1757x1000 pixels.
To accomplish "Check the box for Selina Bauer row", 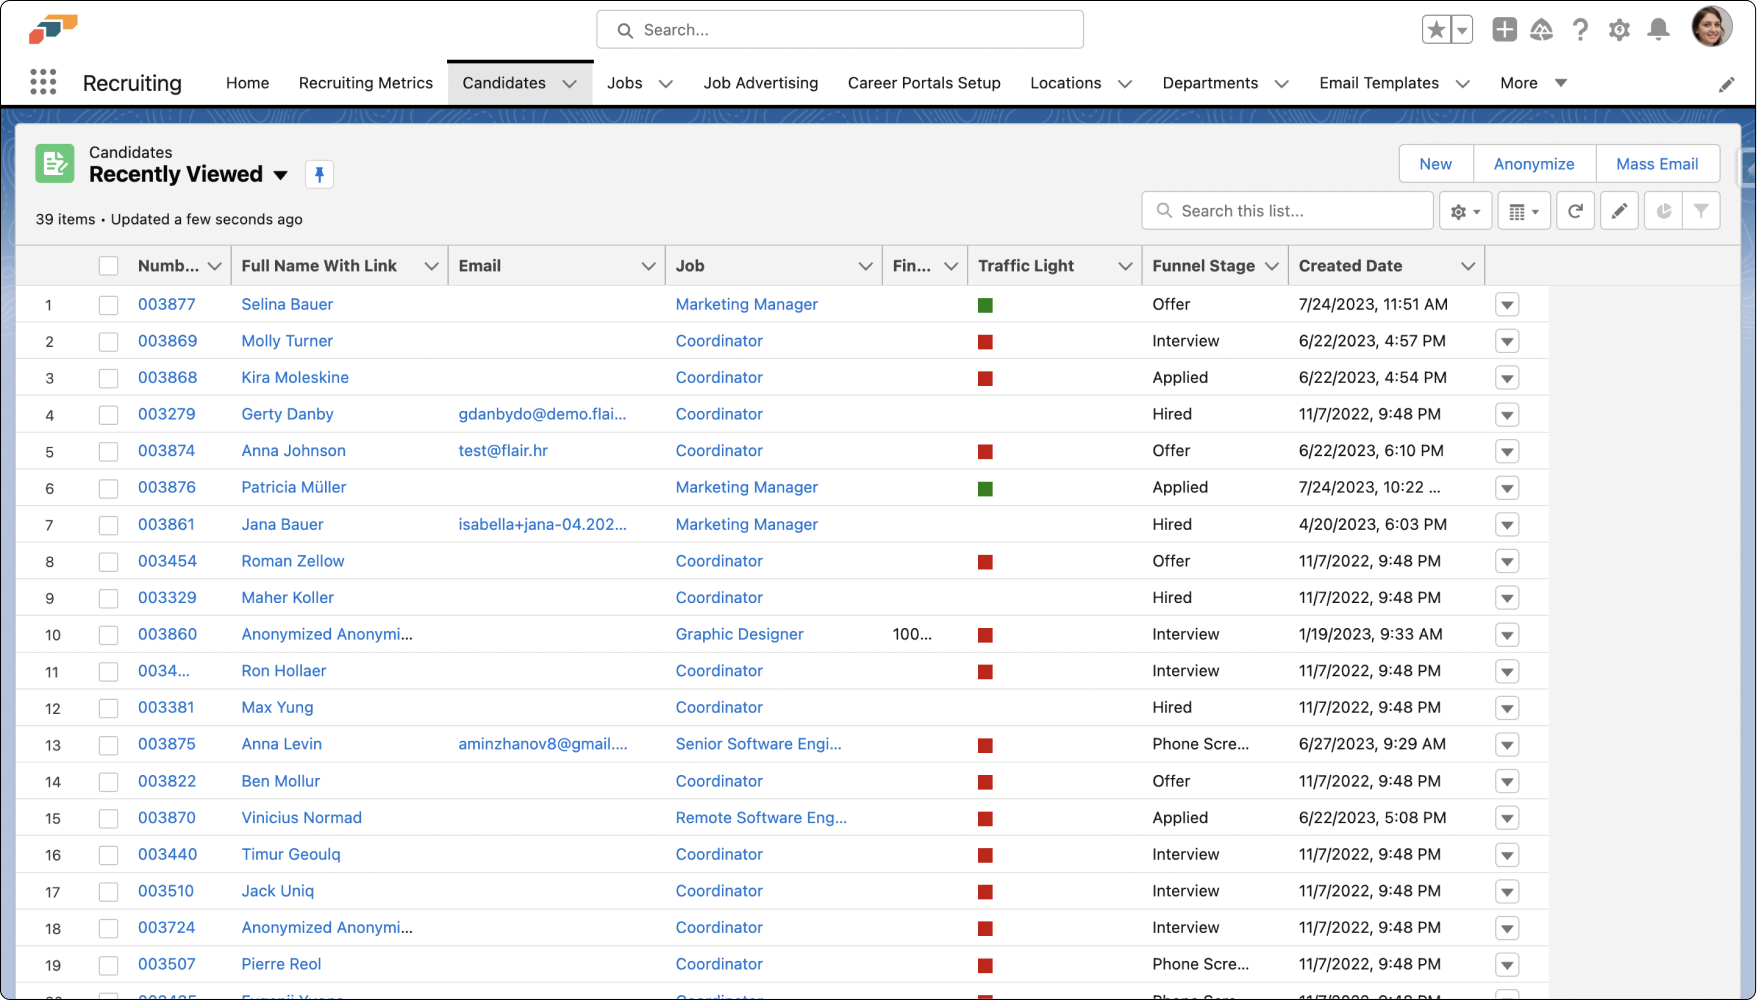I will point(108,305).
